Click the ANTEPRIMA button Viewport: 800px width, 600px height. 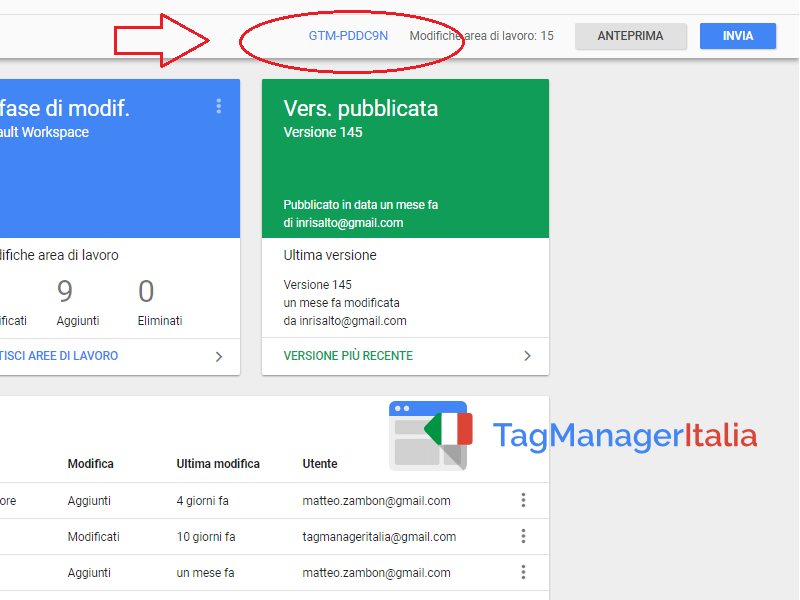630,35
